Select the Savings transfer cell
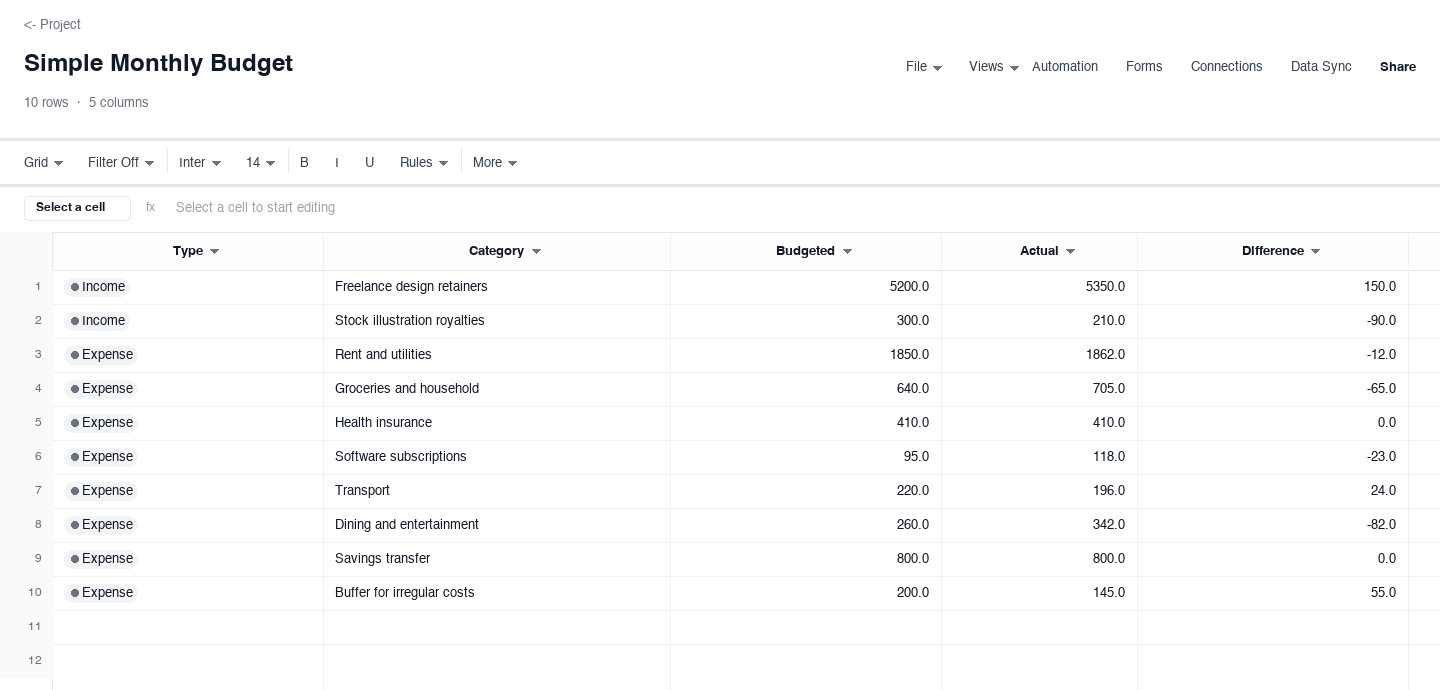 tap(497, 559)
